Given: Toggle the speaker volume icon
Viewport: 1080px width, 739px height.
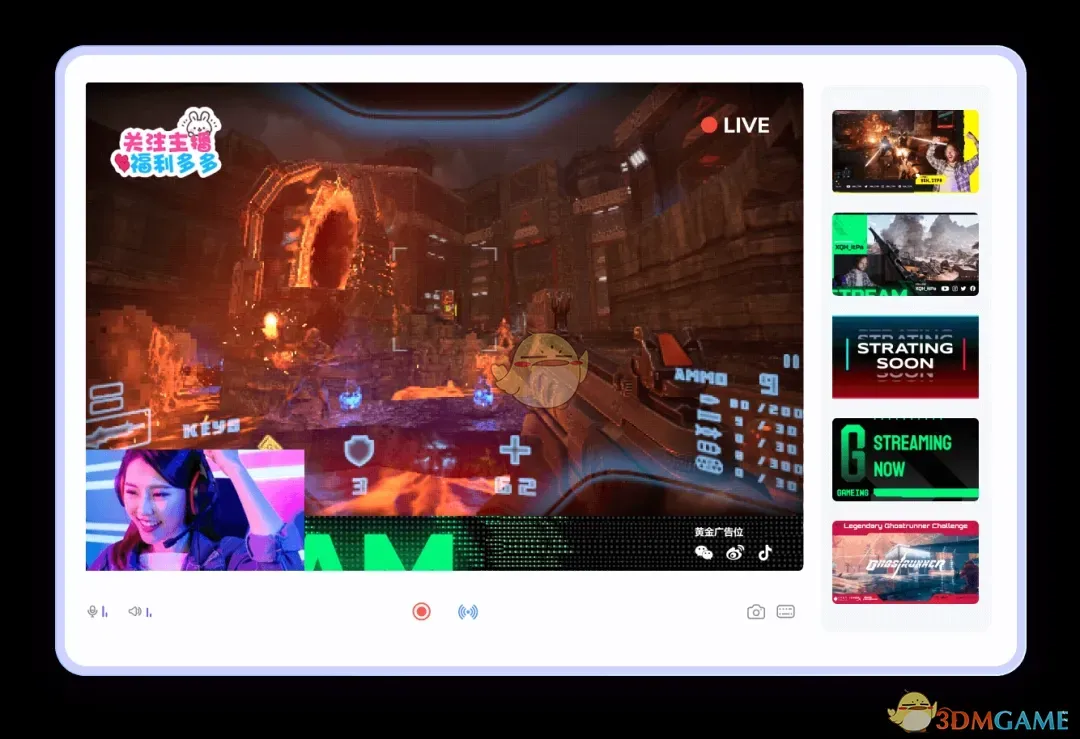Looking at the screenshot, I should coord(134,611).
